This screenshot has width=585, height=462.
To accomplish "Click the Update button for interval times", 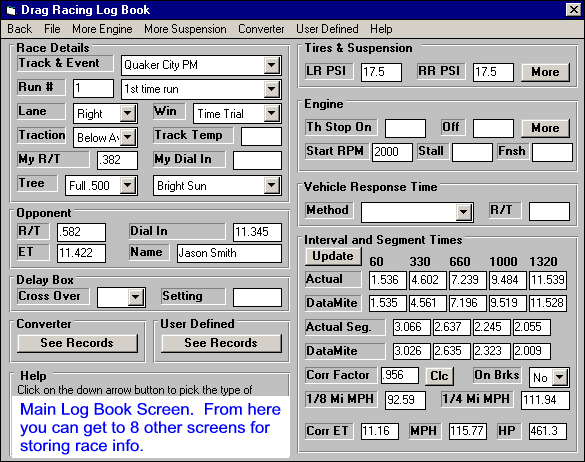I will (x=333, y=256).
